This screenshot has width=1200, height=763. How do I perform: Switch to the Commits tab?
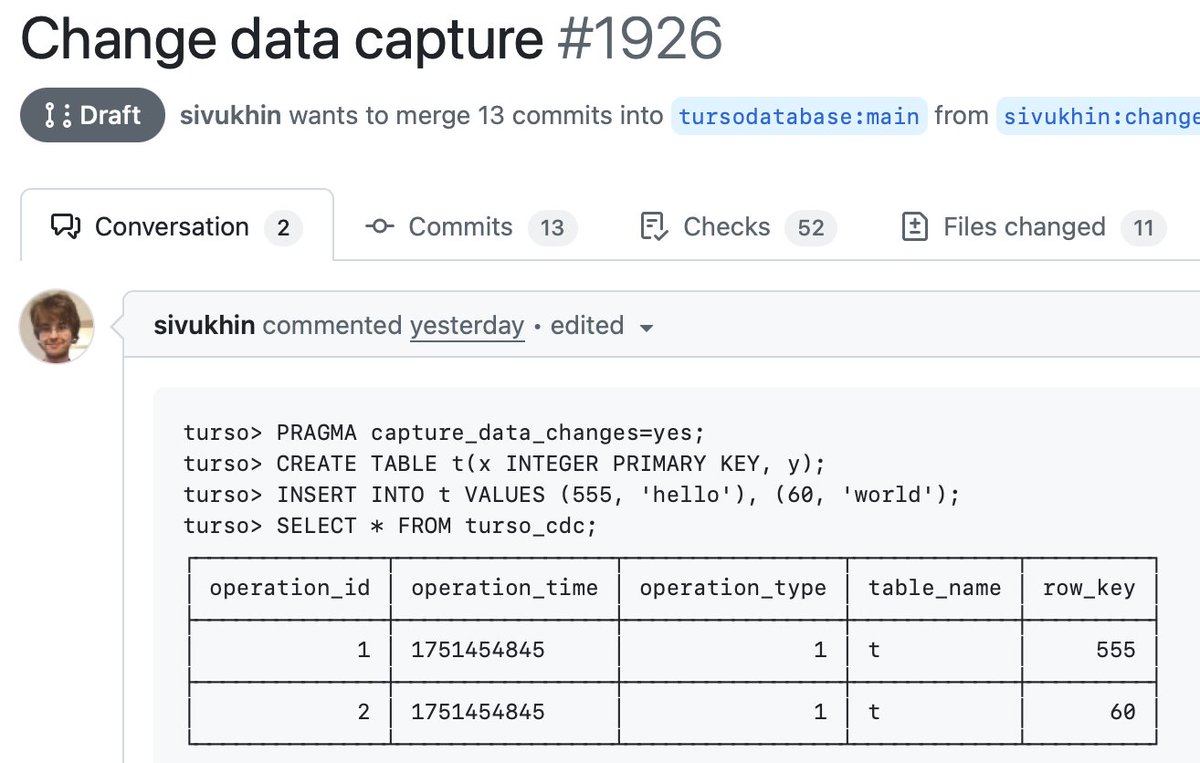[472, 227]
